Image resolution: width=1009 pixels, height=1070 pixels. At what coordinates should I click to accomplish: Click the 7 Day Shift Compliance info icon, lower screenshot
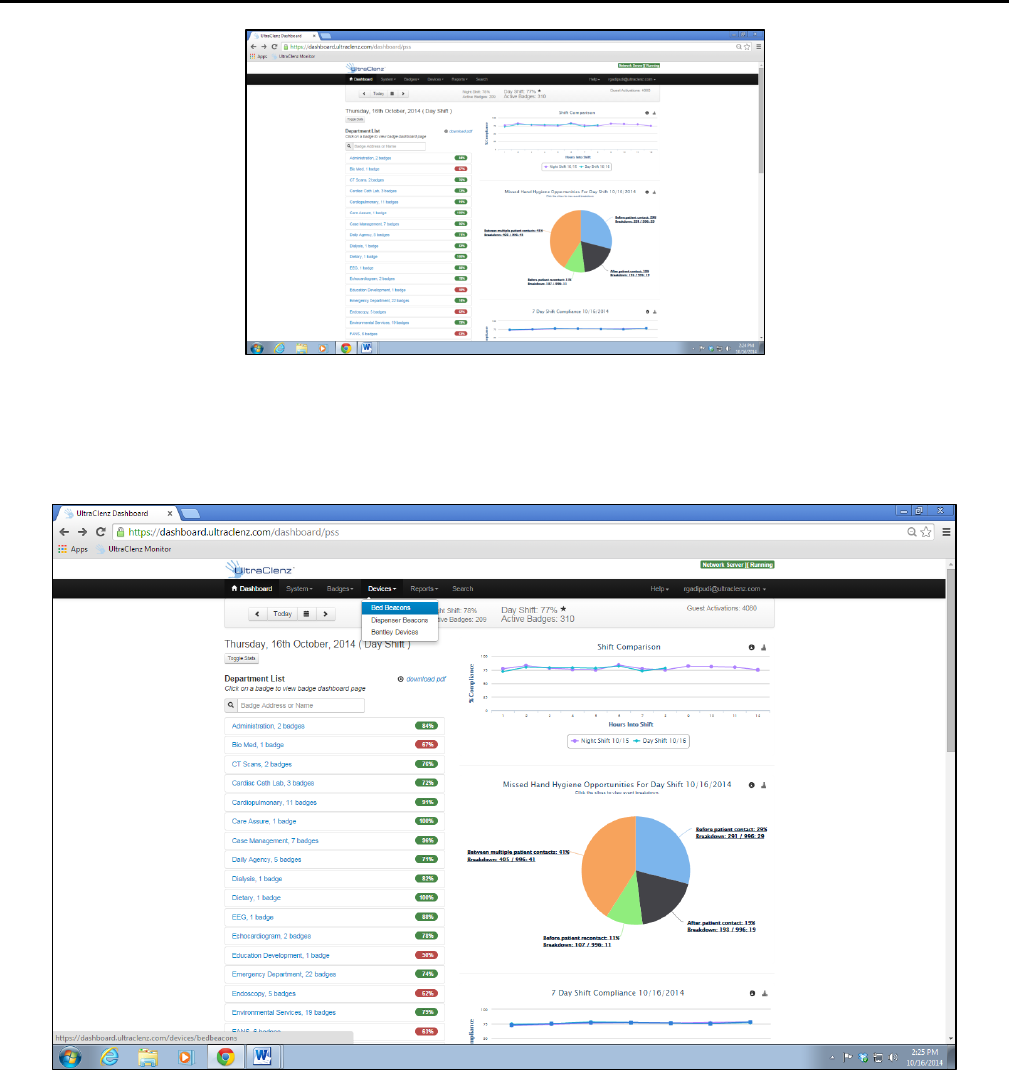click(x=752, y=994)
